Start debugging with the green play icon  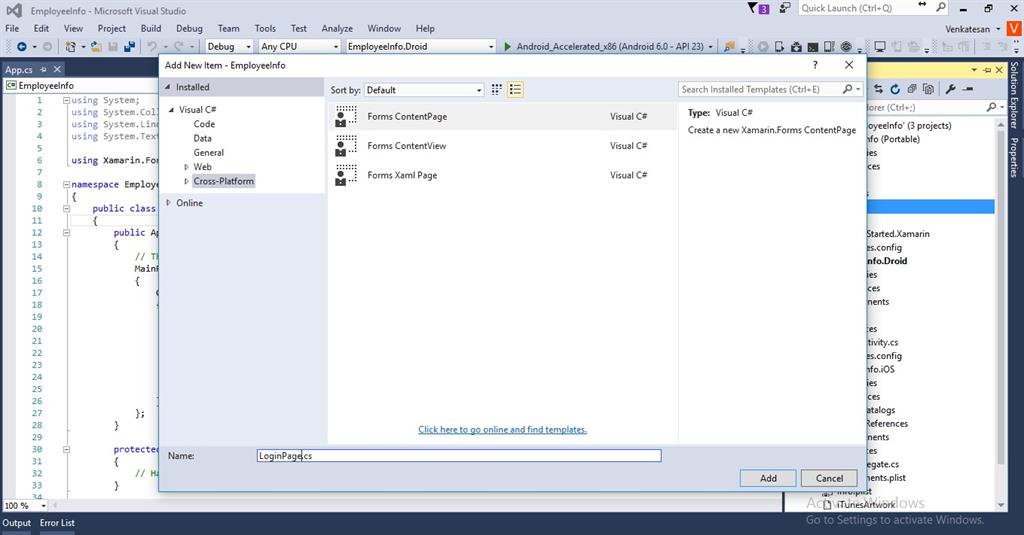507,46
